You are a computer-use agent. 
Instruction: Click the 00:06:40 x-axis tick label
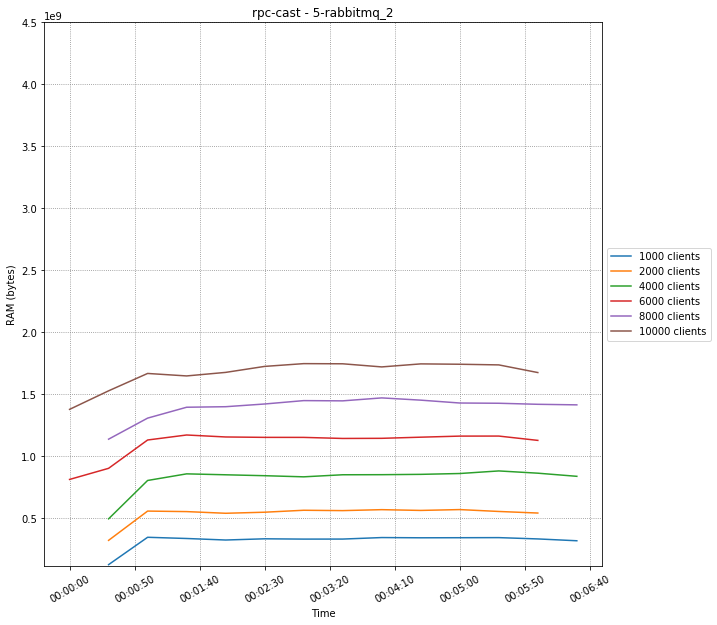click(589, 582)
